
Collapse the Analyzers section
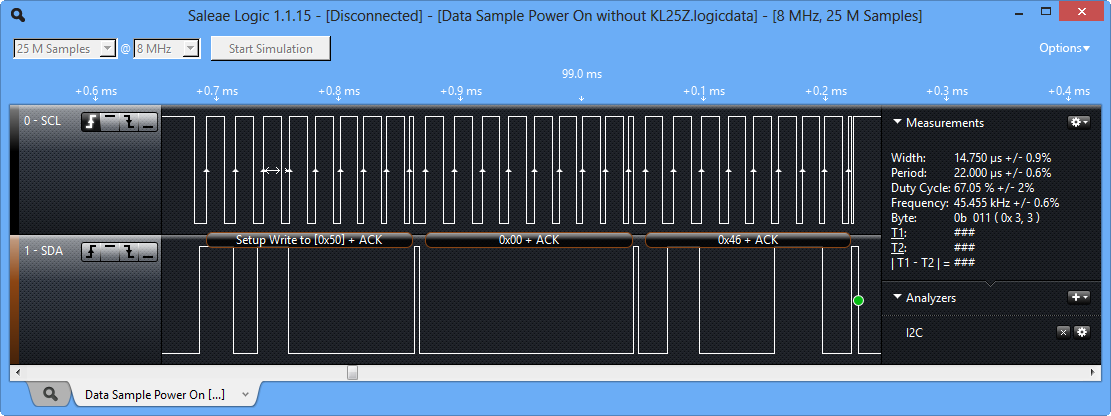[x=896, y=298]
